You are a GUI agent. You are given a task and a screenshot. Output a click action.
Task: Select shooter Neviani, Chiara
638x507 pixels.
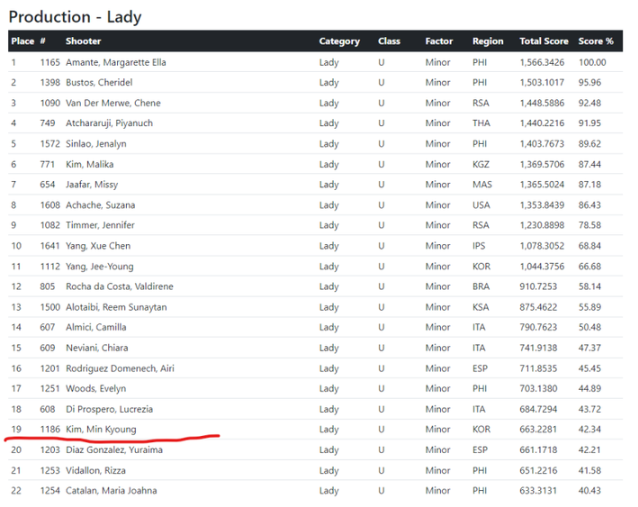(97, 347)
